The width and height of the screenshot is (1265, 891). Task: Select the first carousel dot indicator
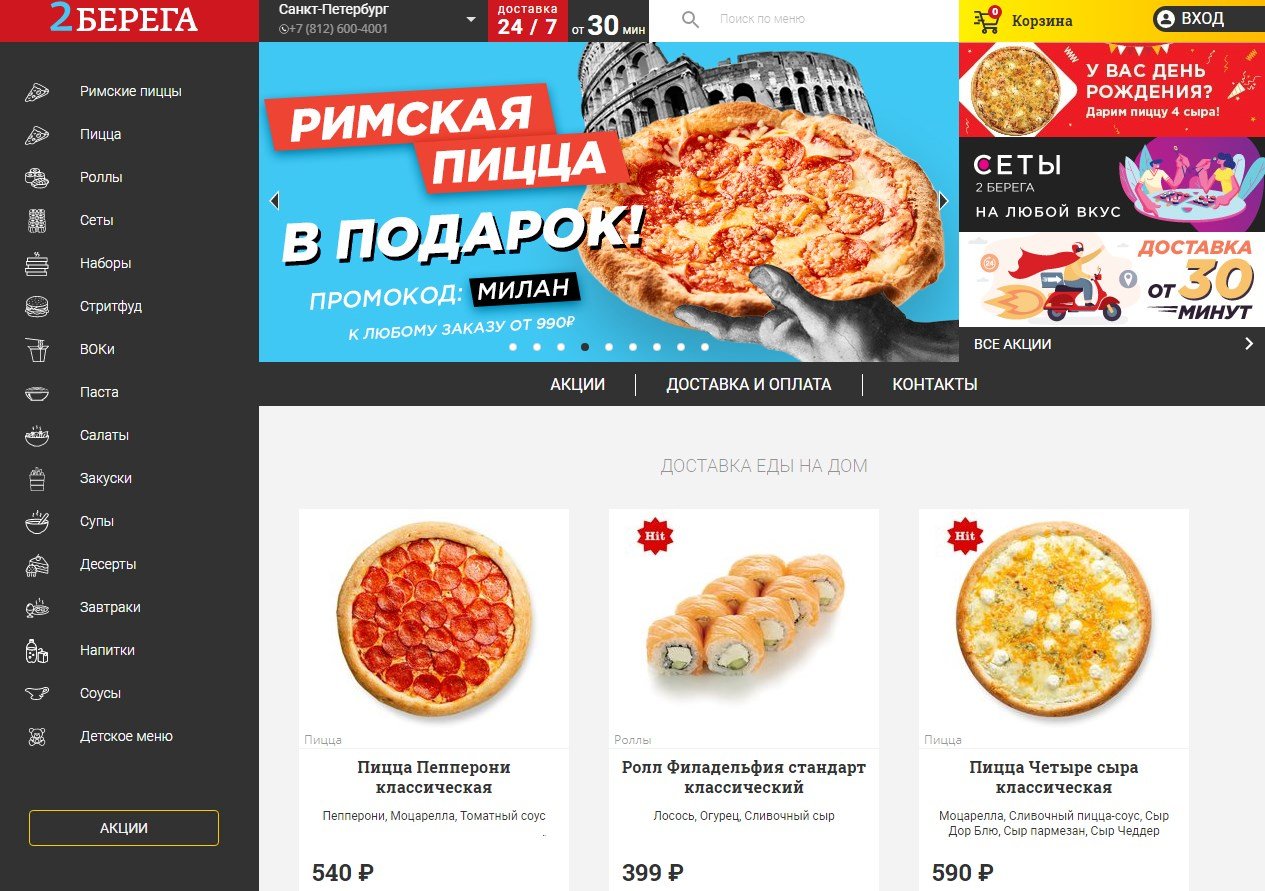[513, 347]
